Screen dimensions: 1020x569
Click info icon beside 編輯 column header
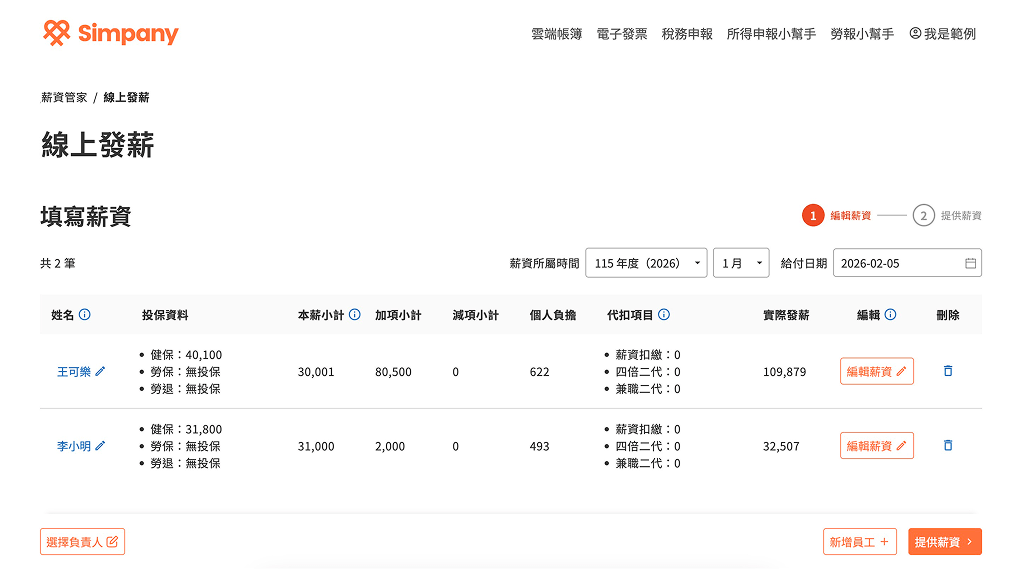click(891, 315)
